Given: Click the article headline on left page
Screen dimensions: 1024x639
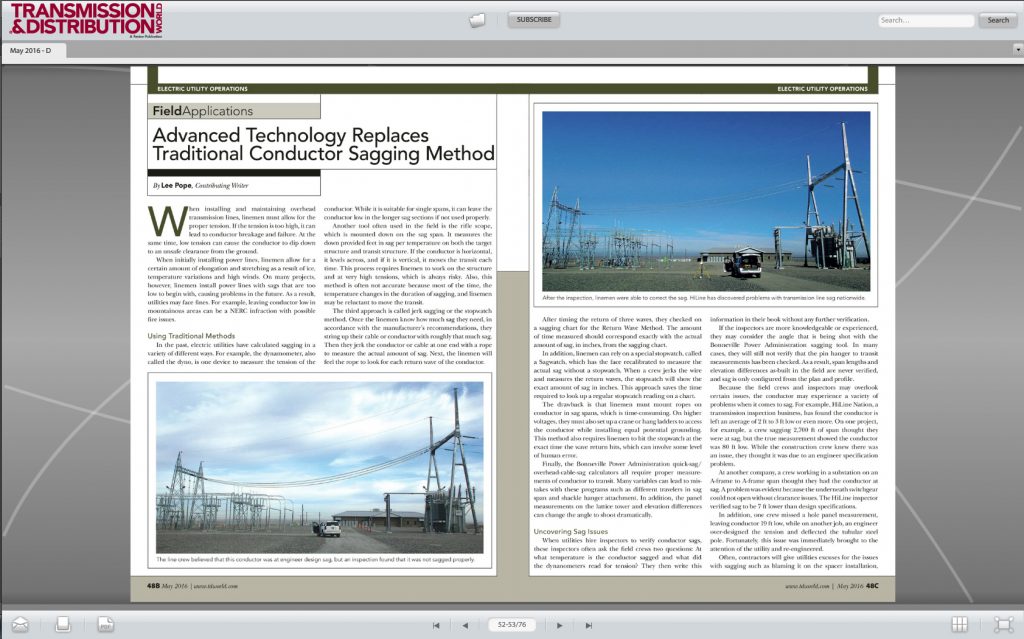Looking at the screenshot, I should click(x=323, y=144).
